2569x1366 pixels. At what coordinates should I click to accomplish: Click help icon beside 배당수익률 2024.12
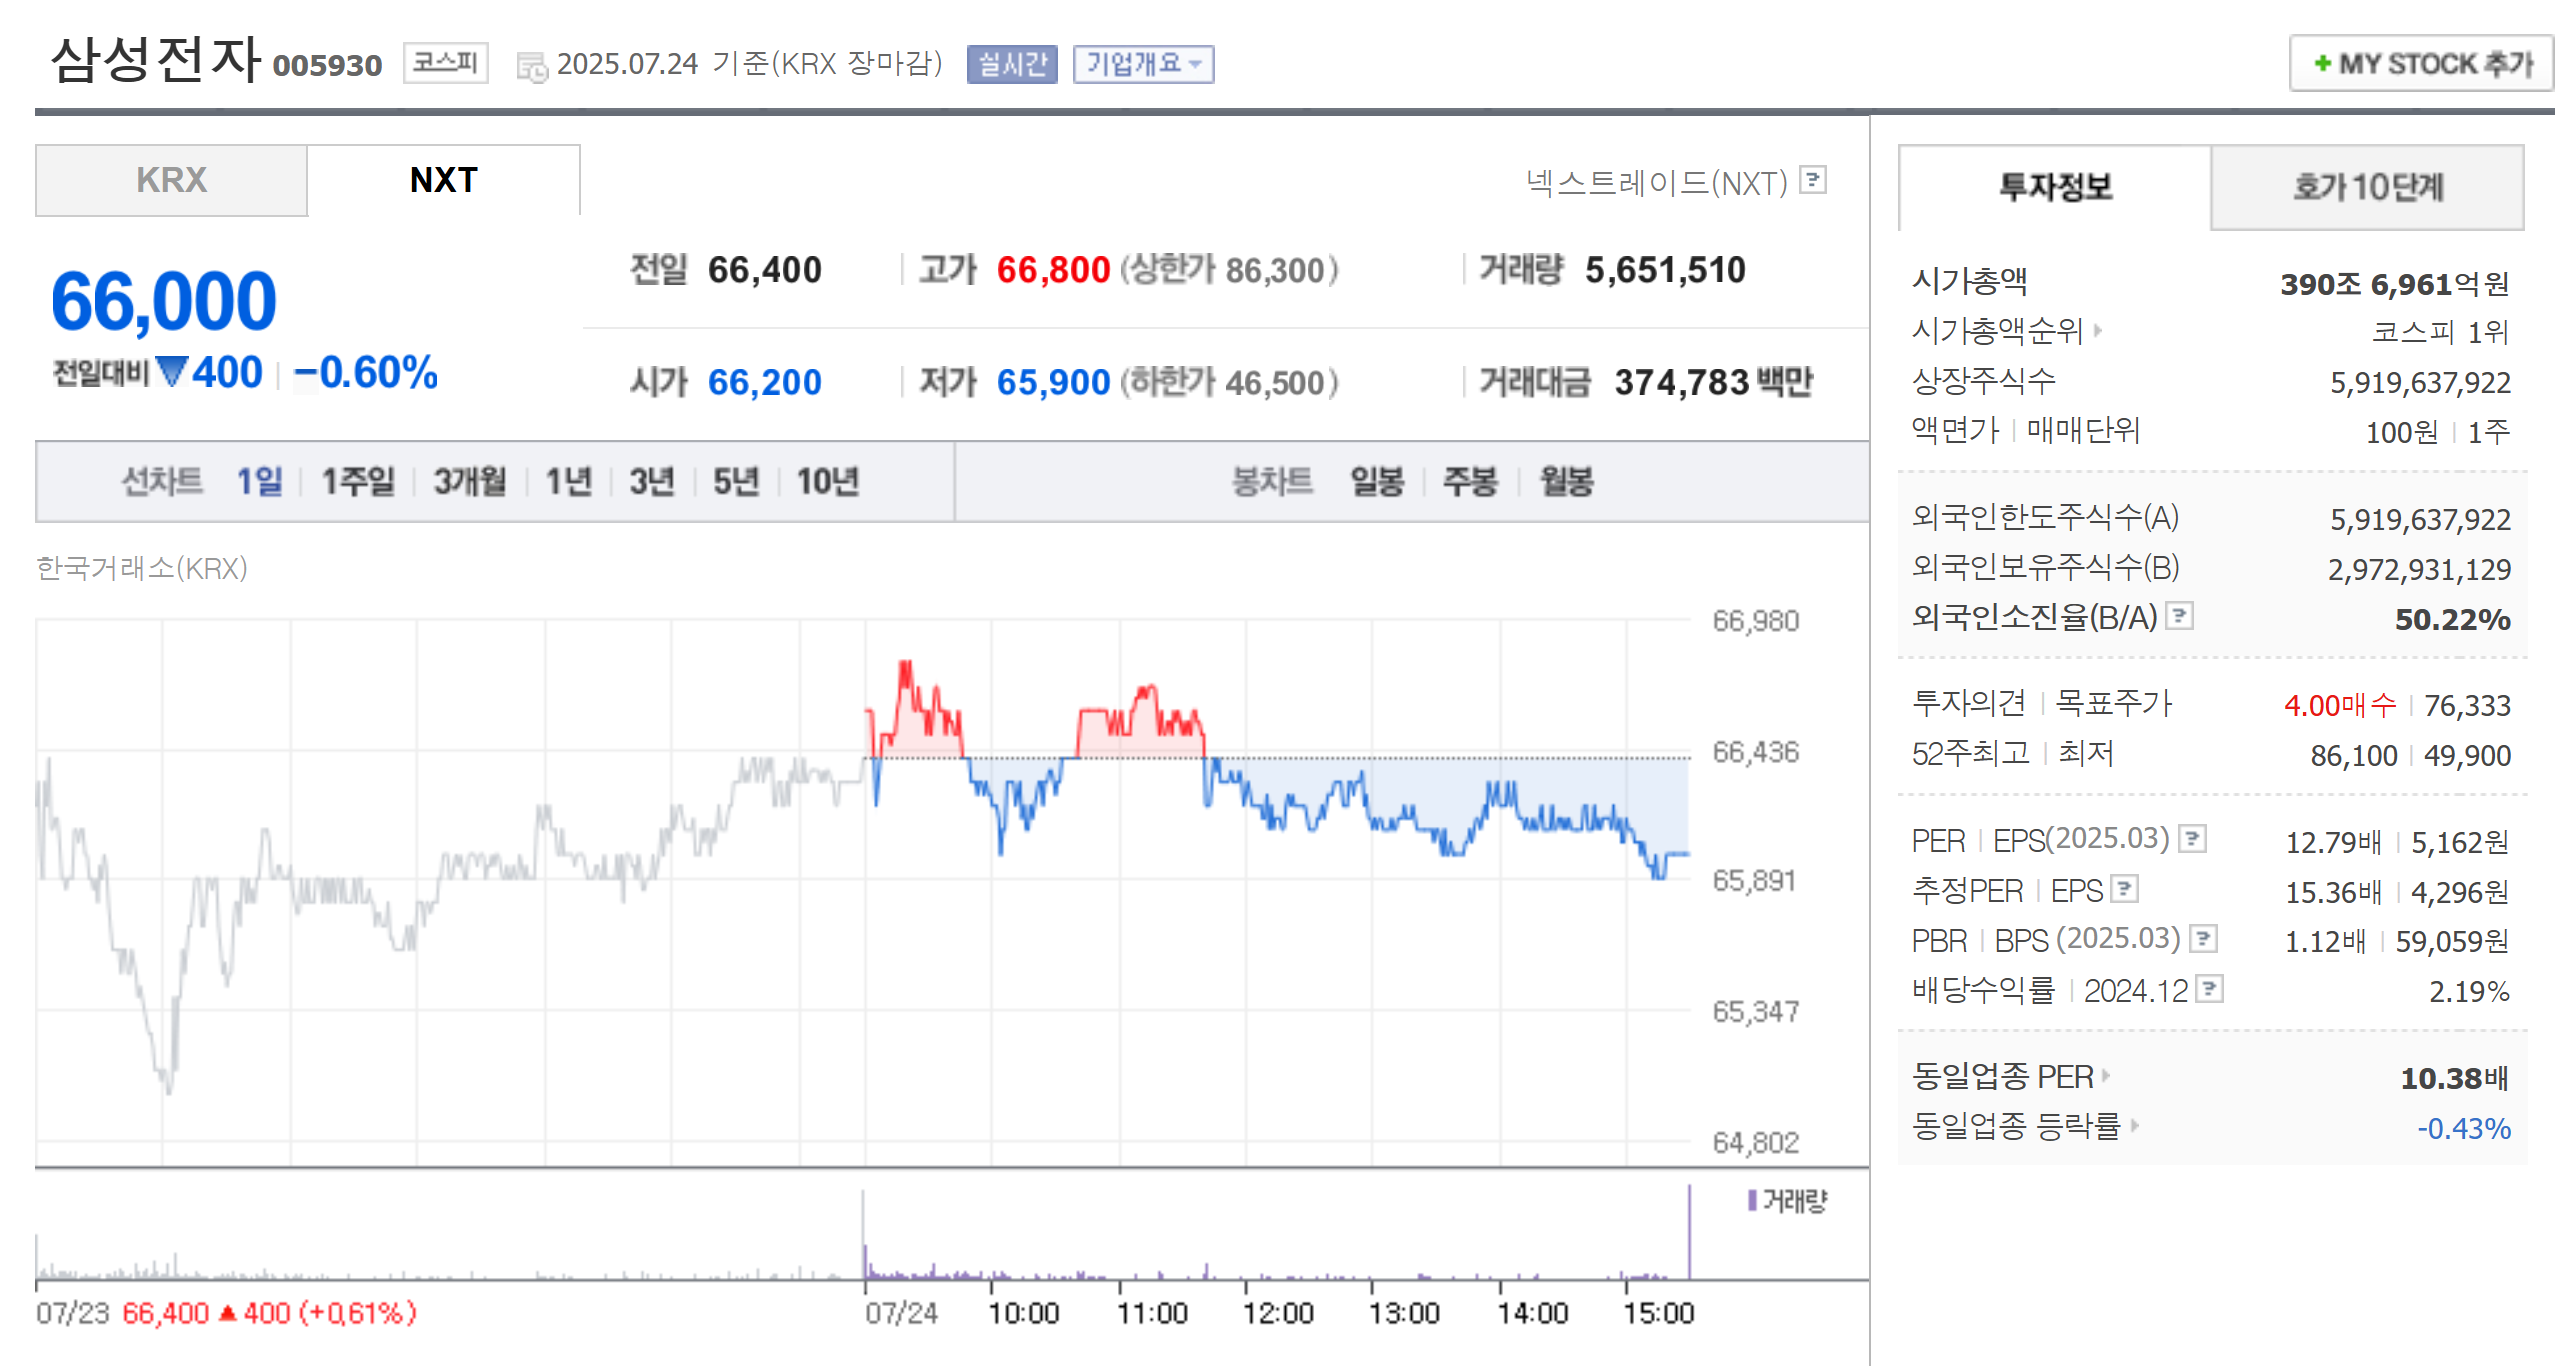click(x=2209, y=989)
